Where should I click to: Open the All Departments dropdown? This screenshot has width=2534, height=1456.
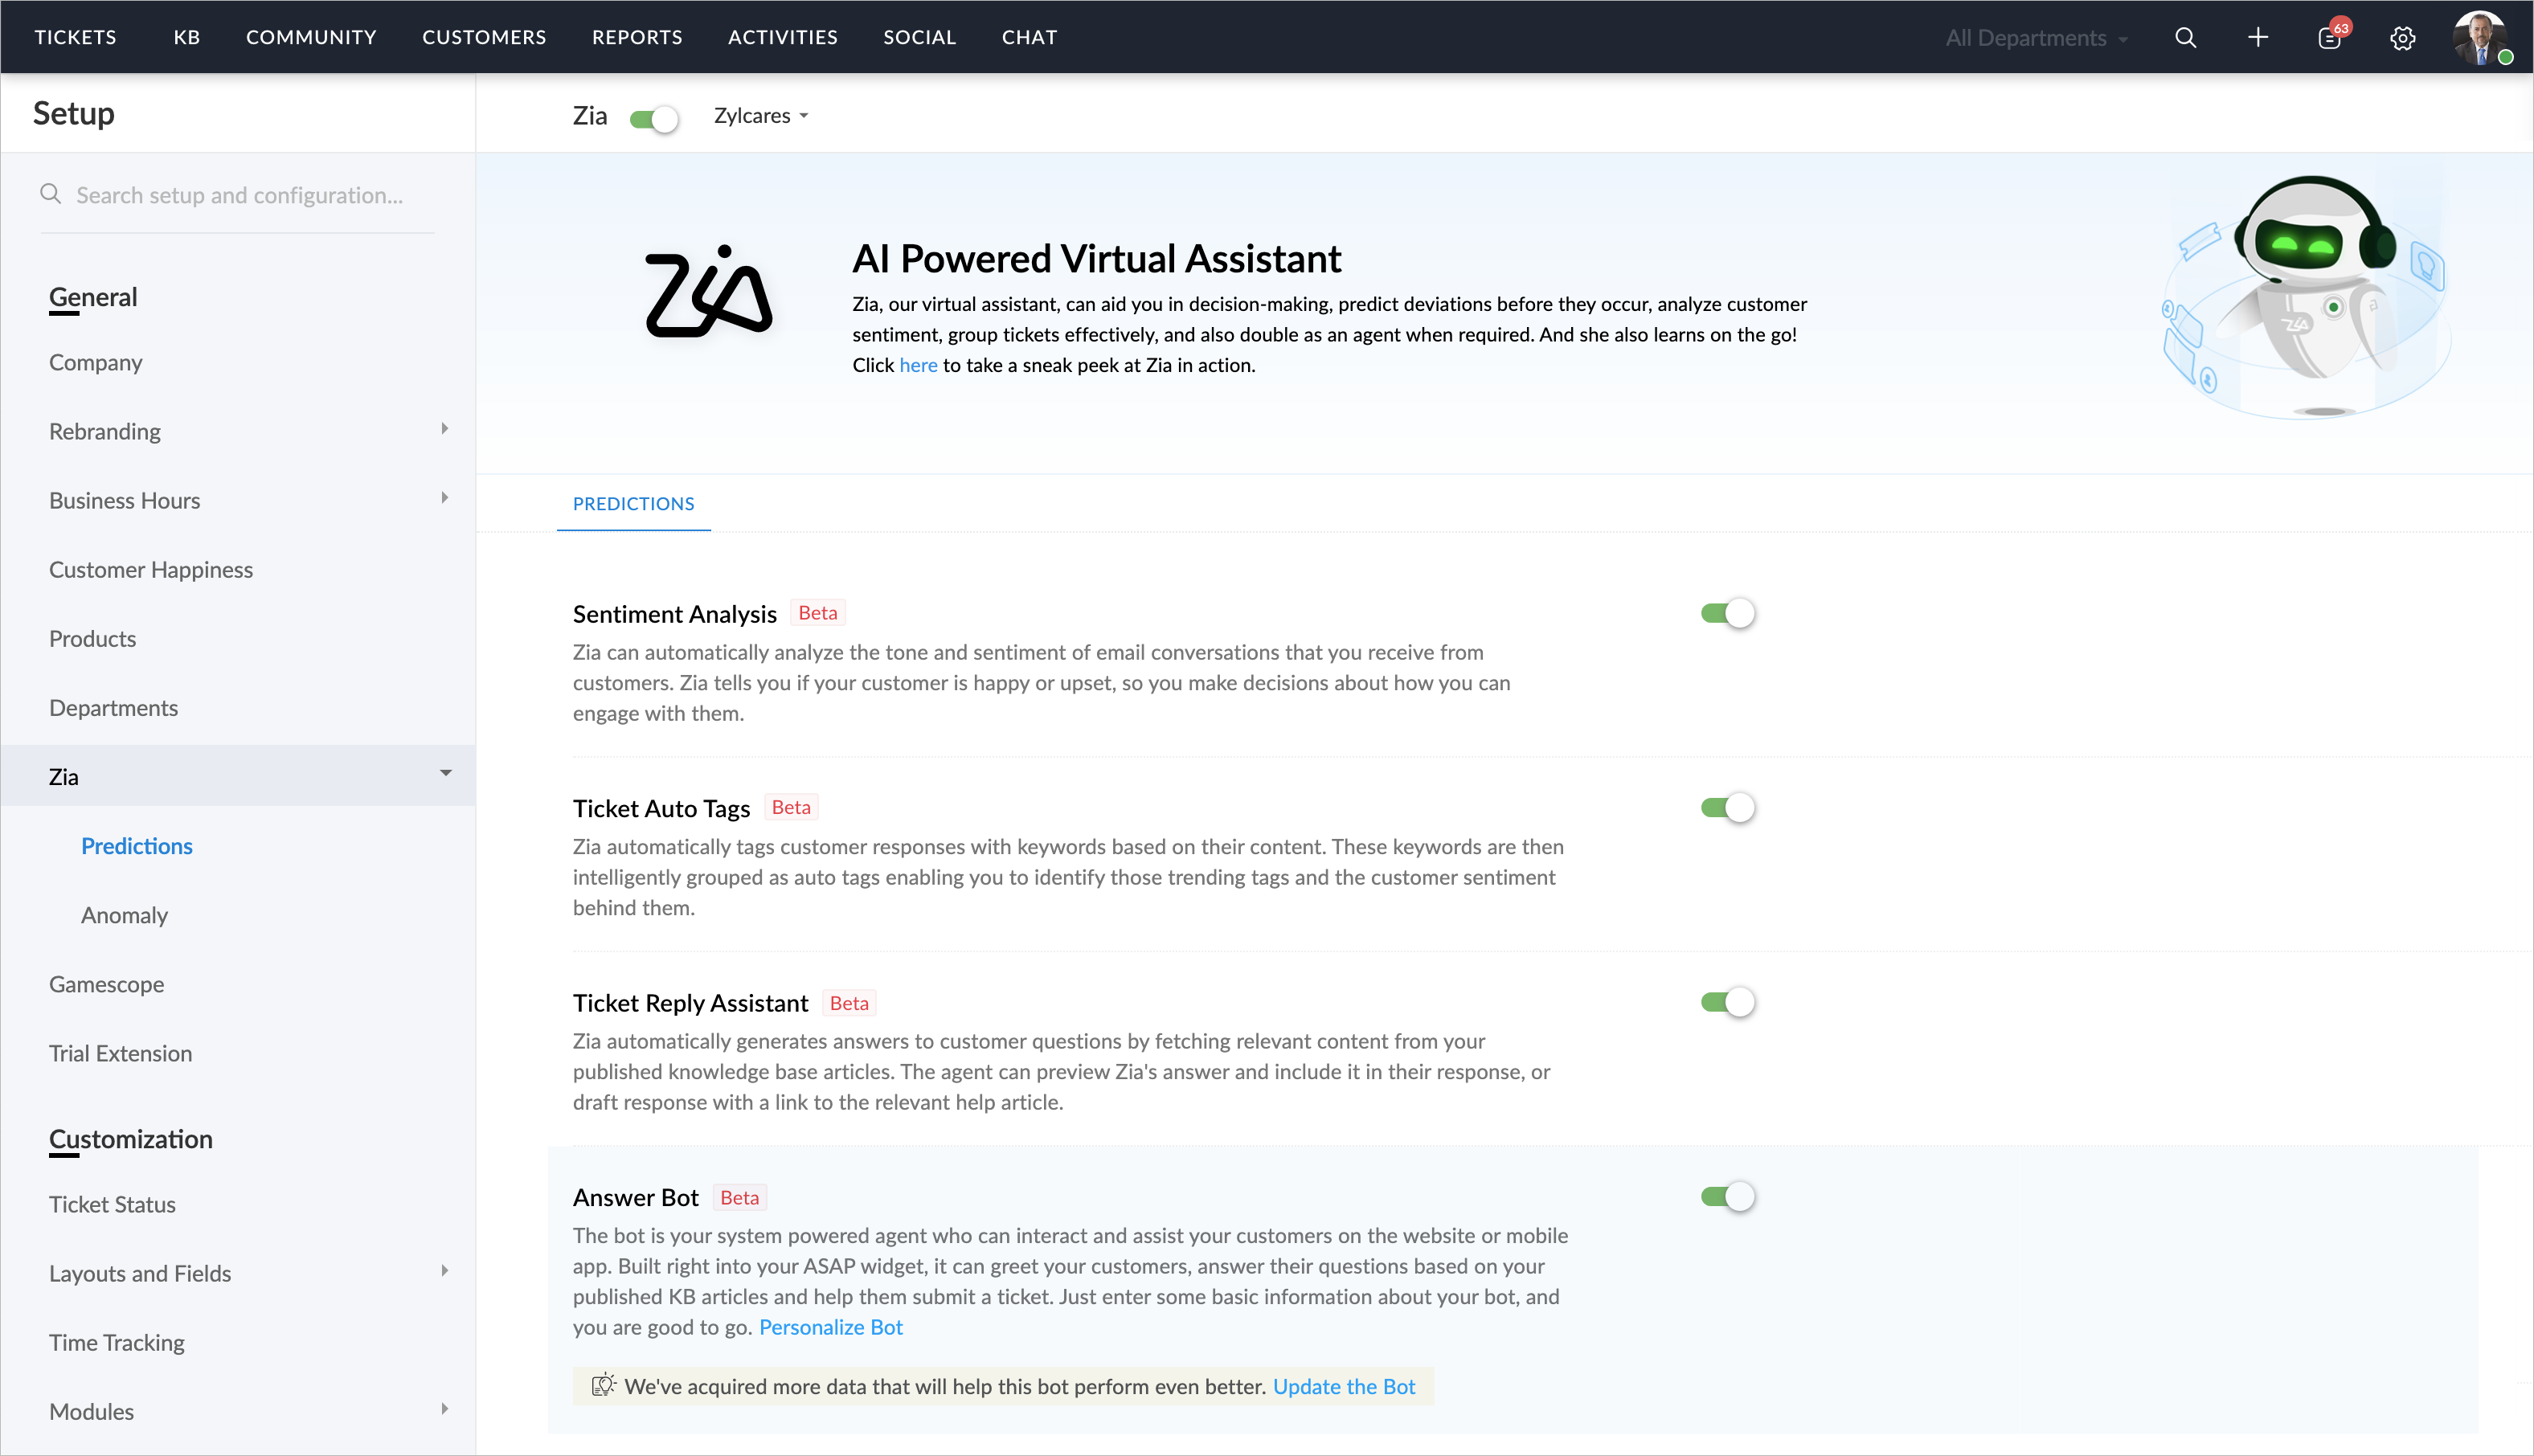point(2035,38)
